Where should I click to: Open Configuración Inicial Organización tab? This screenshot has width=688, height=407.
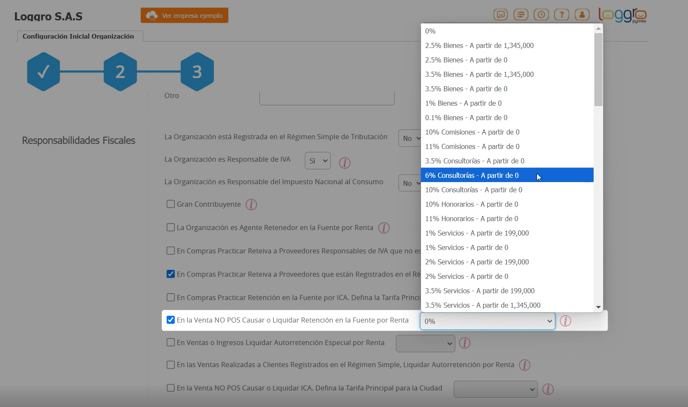point(79,36)
